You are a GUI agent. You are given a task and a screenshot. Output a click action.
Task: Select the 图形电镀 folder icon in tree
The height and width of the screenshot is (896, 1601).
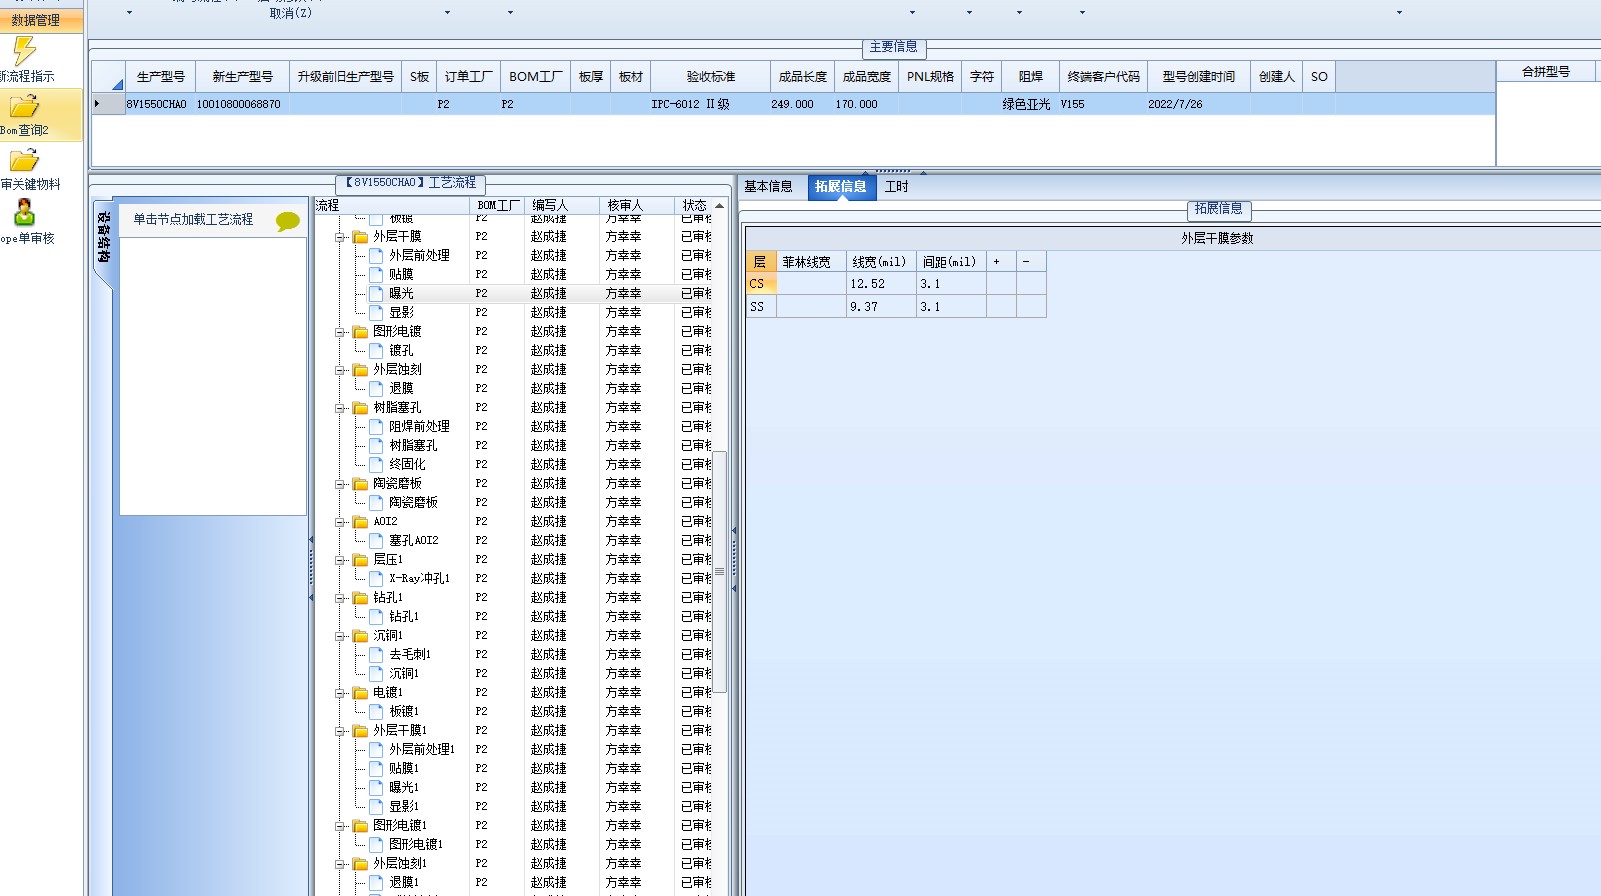[360, 332]
